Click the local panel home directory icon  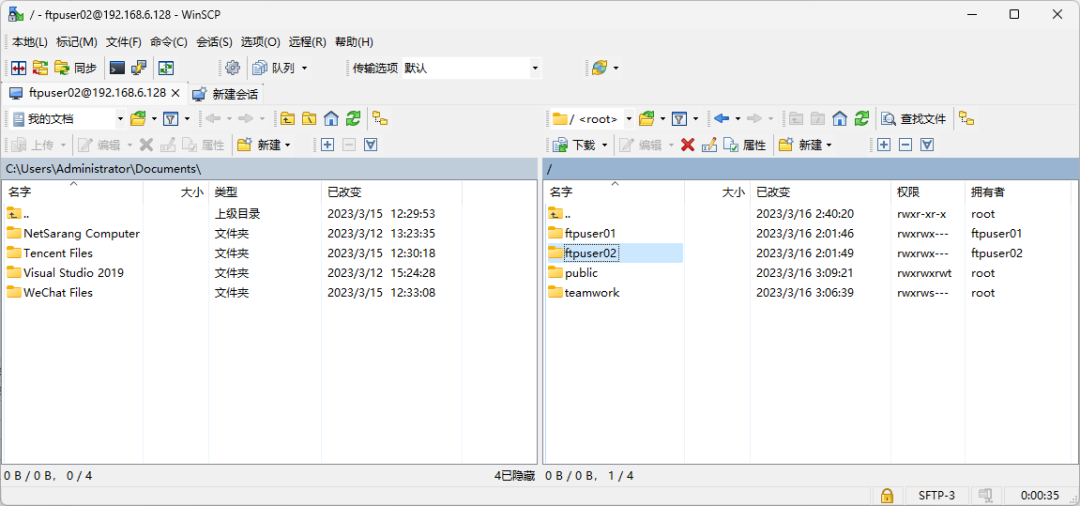coord(331,119)
